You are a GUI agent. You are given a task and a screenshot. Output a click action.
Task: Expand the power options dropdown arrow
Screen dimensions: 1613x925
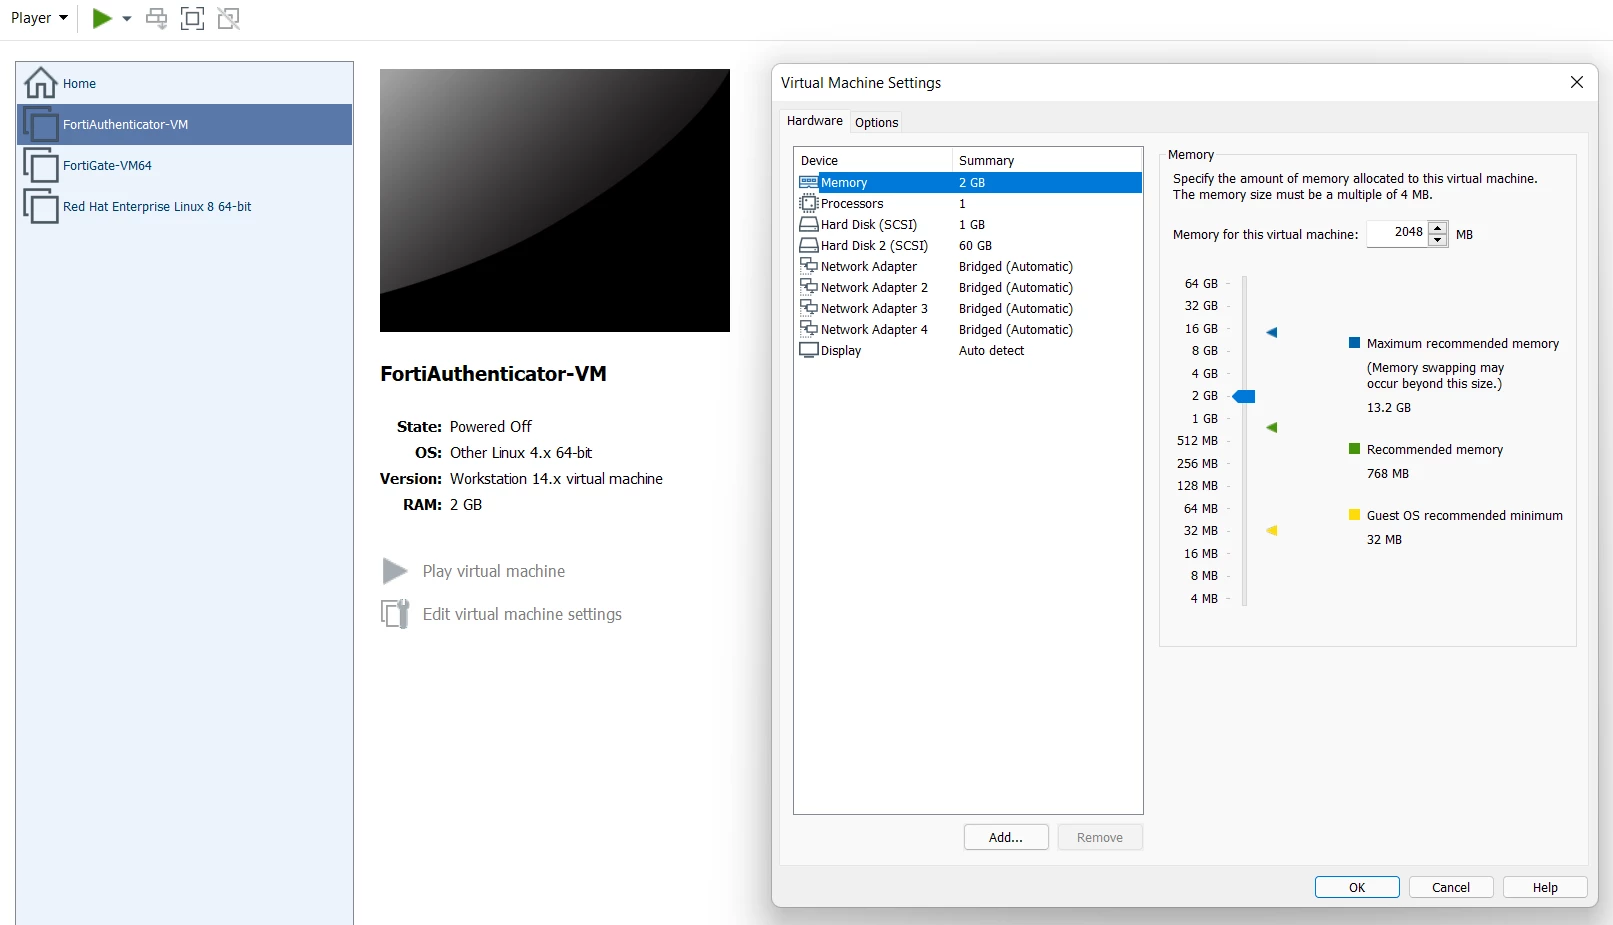pyautogui.click(x=127, y=18)
